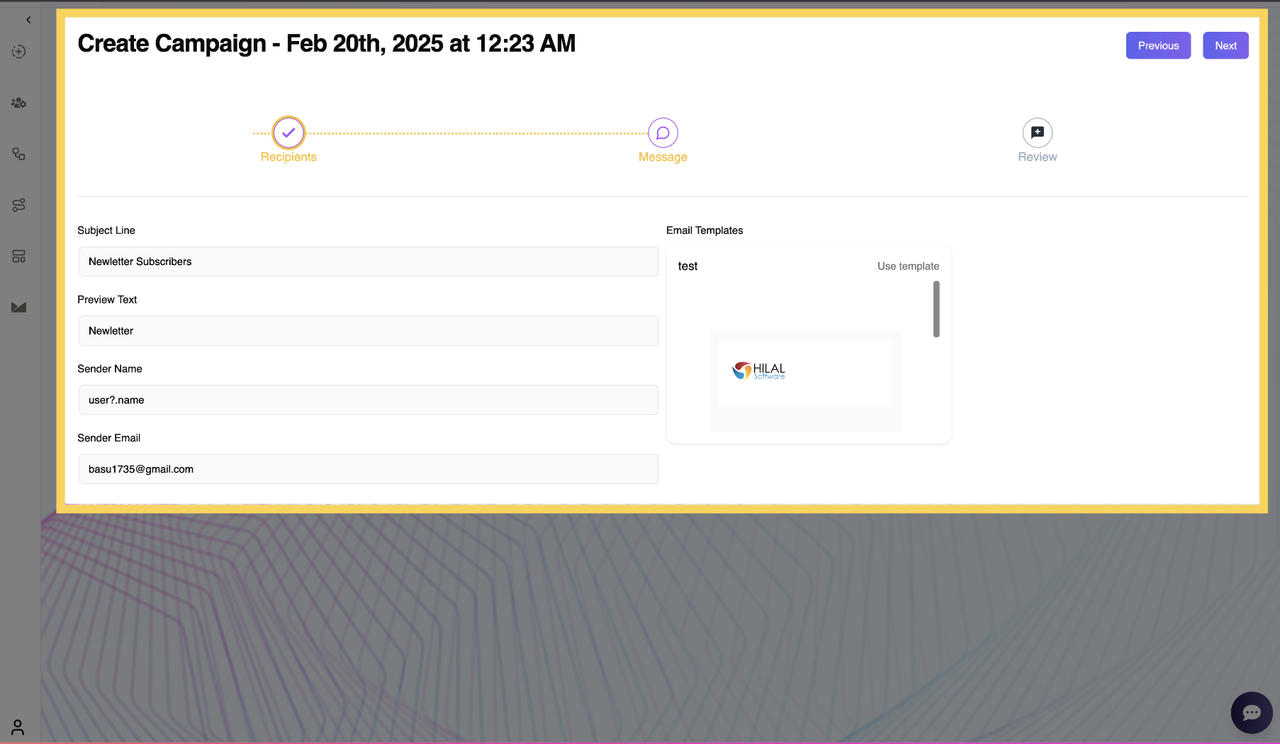Click the user profile icon at sidebar bottom

(18, 726)
